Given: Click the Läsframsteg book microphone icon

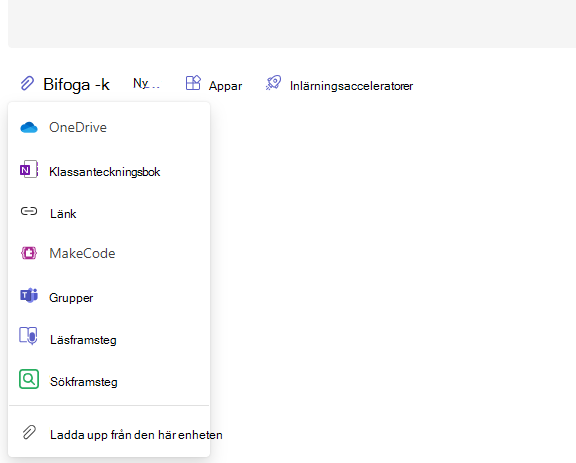Looking at the screenshot, I should tap(28, 336).
